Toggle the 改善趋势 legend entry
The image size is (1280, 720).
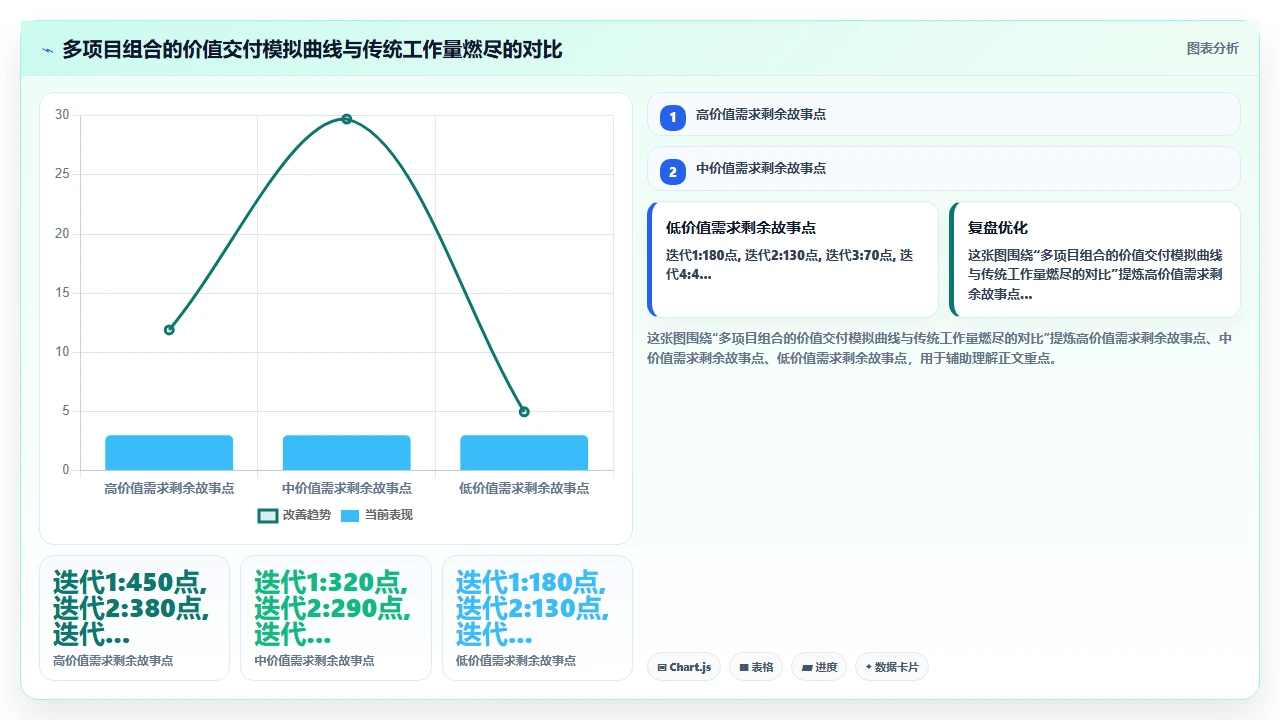tap(294, 515)
